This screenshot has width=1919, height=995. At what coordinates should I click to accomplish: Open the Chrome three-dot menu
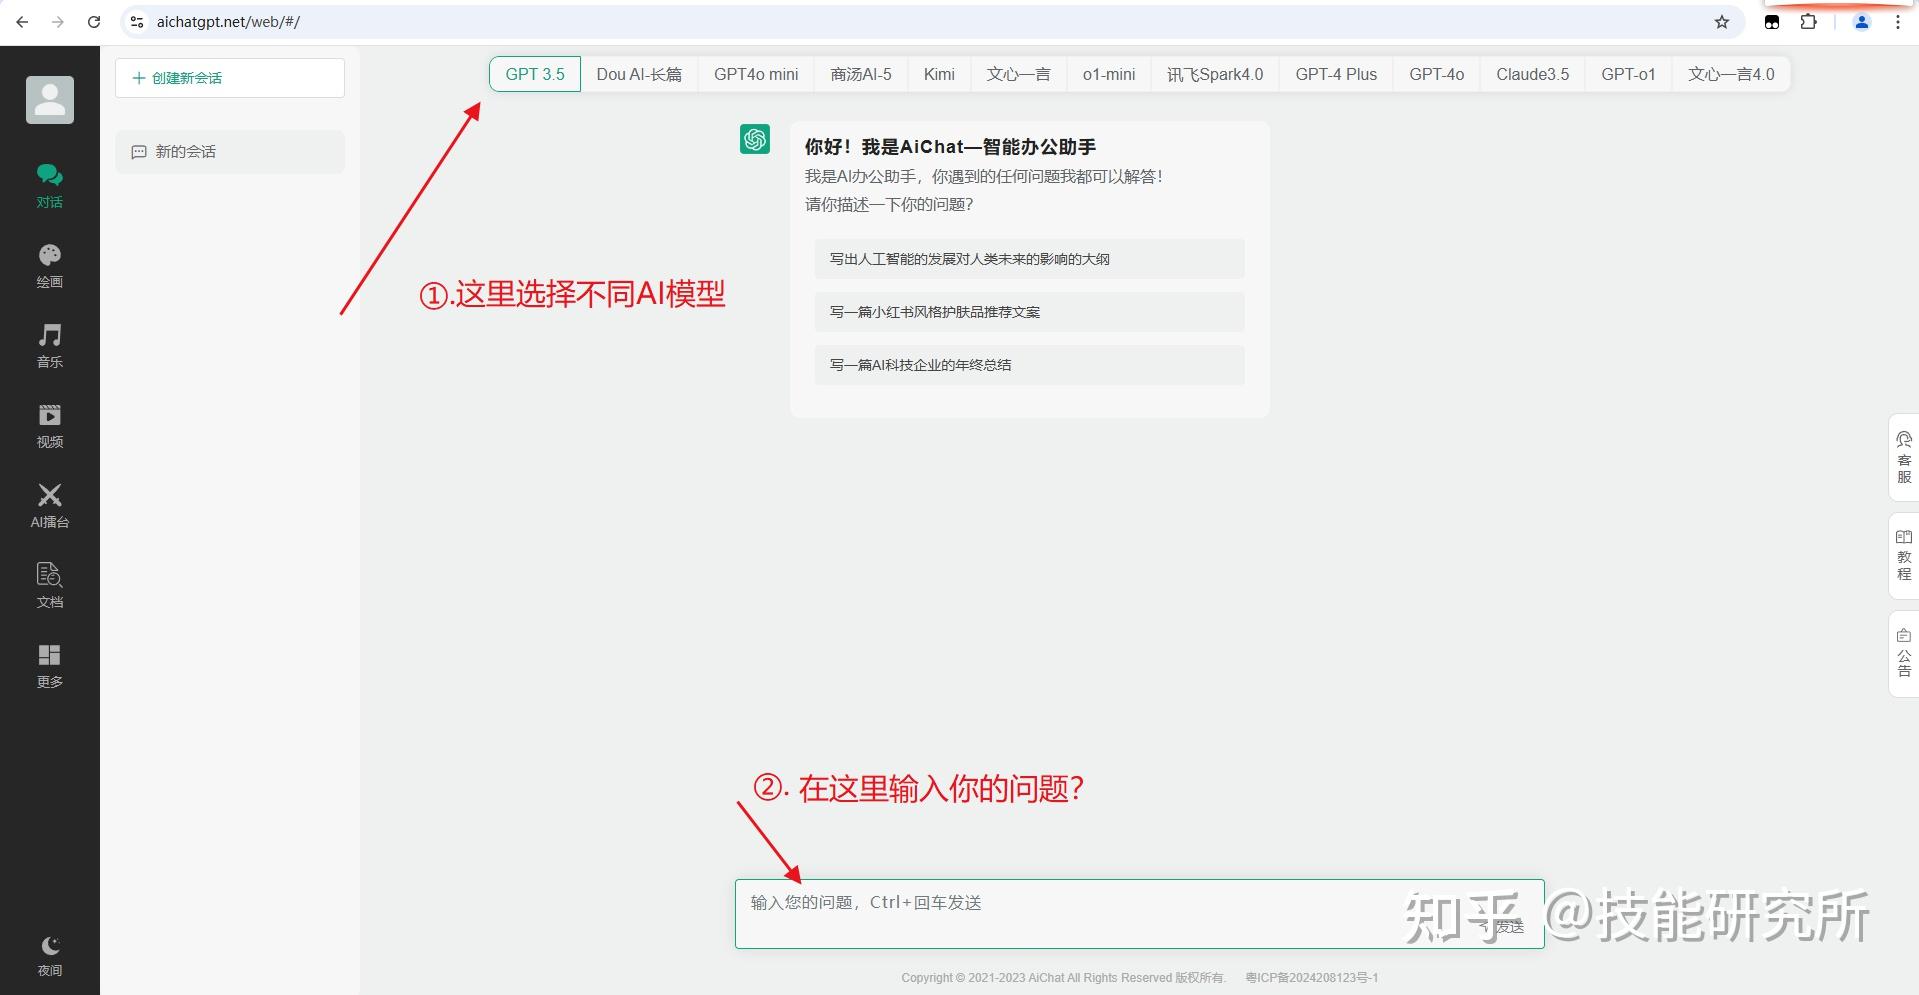[1898, 22]
